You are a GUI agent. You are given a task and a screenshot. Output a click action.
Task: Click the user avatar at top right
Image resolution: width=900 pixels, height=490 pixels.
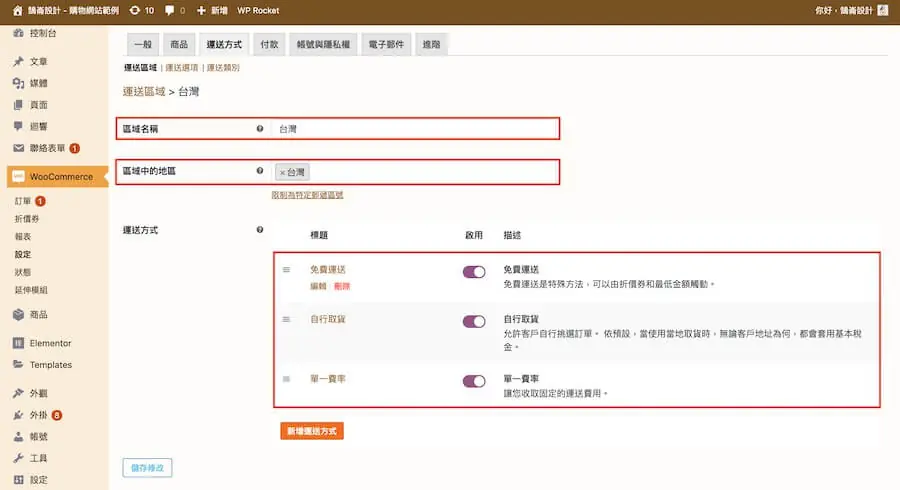point(883,10)
